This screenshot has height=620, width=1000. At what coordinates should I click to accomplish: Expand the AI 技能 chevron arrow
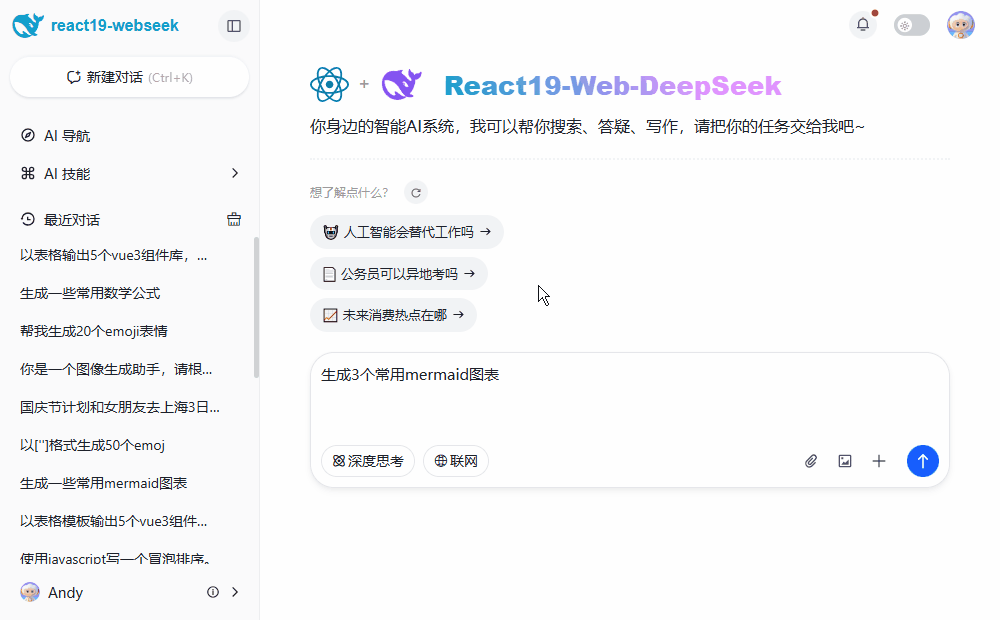235,173
